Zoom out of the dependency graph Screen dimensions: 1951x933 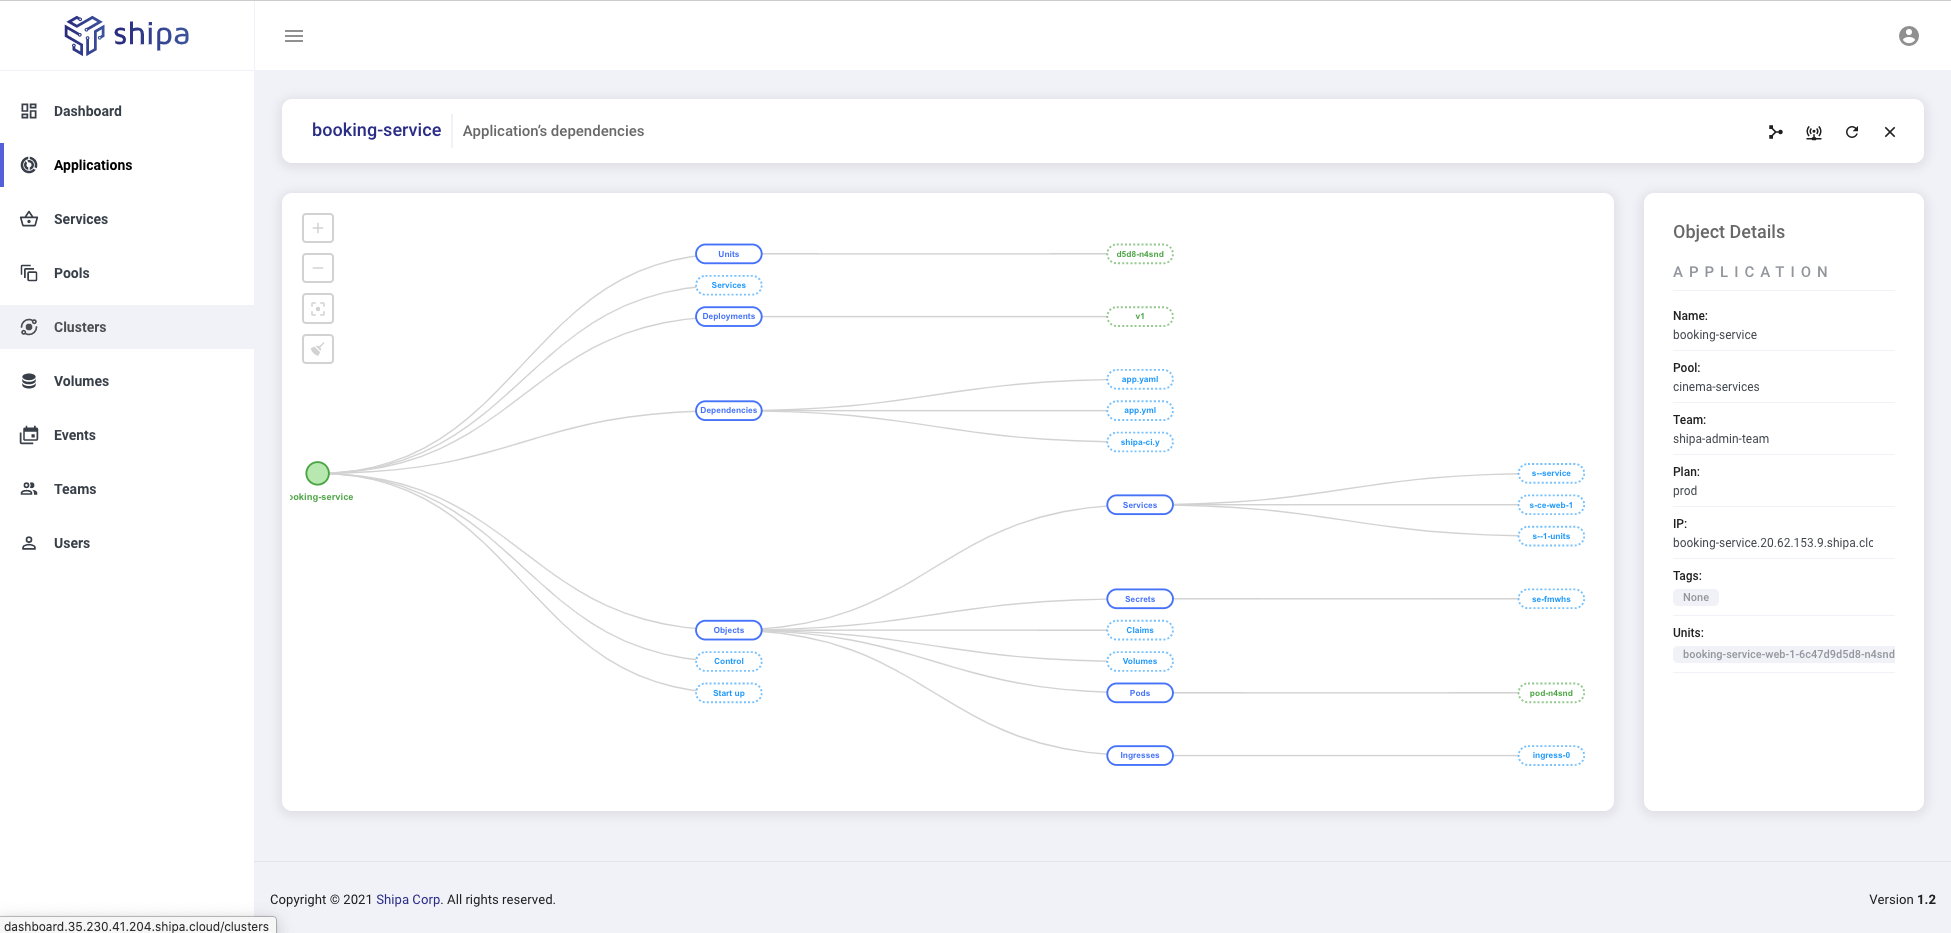[x=318, y=268]
